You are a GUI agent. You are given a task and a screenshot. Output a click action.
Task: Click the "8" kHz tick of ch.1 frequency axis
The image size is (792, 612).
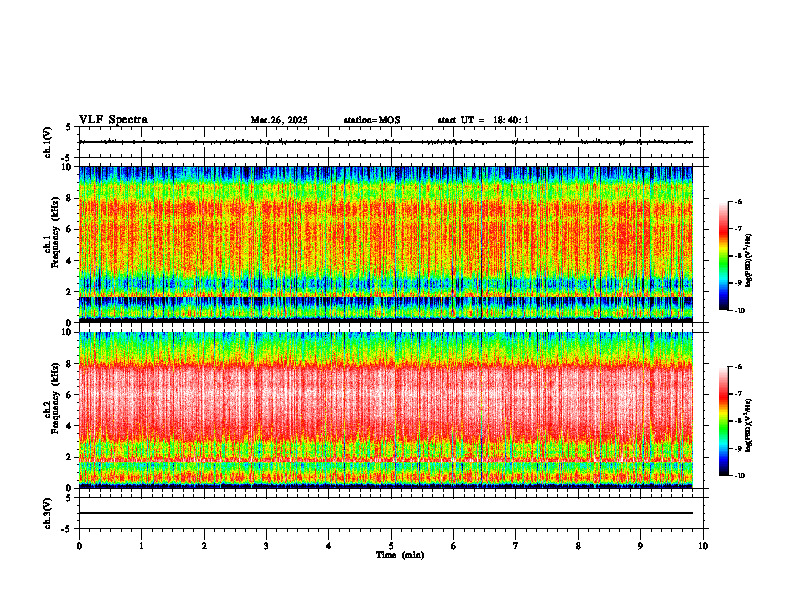[70, 198]
